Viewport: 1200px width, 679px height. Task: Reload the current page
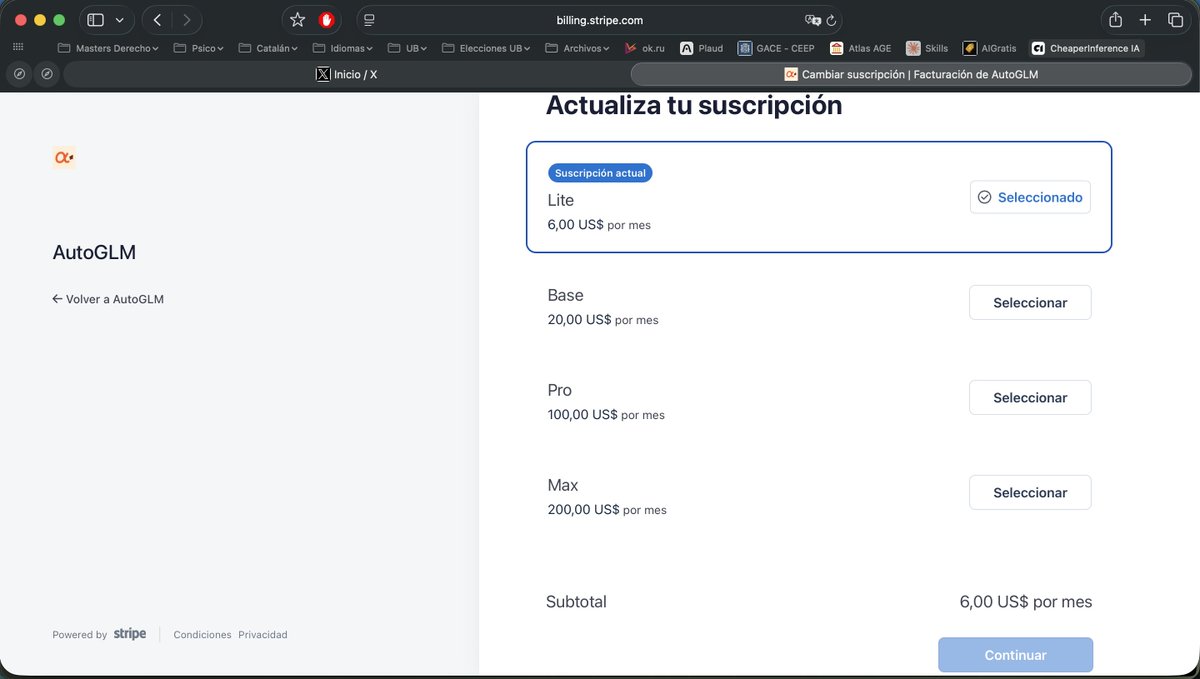tap(830, 20)
